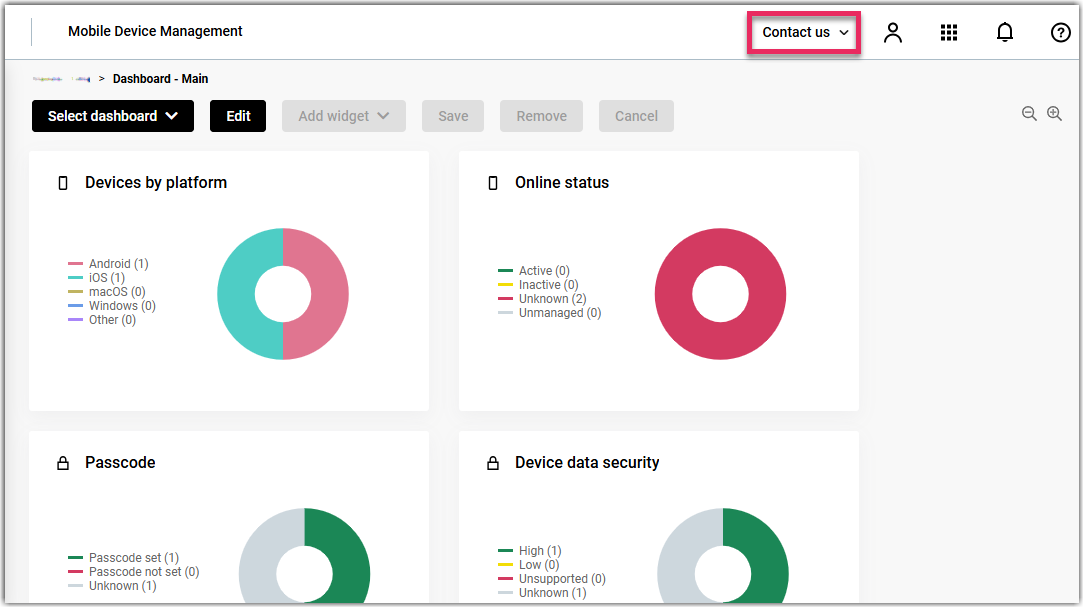Image resolution: width=1084 pixels, height=608 pixels.
Task: Click the Inactive (0) legend entry
Action: (539, 284)
